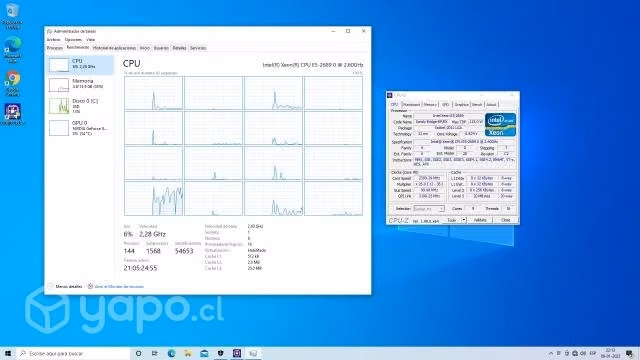640x360 pixels.
Task: Open Windows Security shield in the taskbar
Action: point(220,353)
